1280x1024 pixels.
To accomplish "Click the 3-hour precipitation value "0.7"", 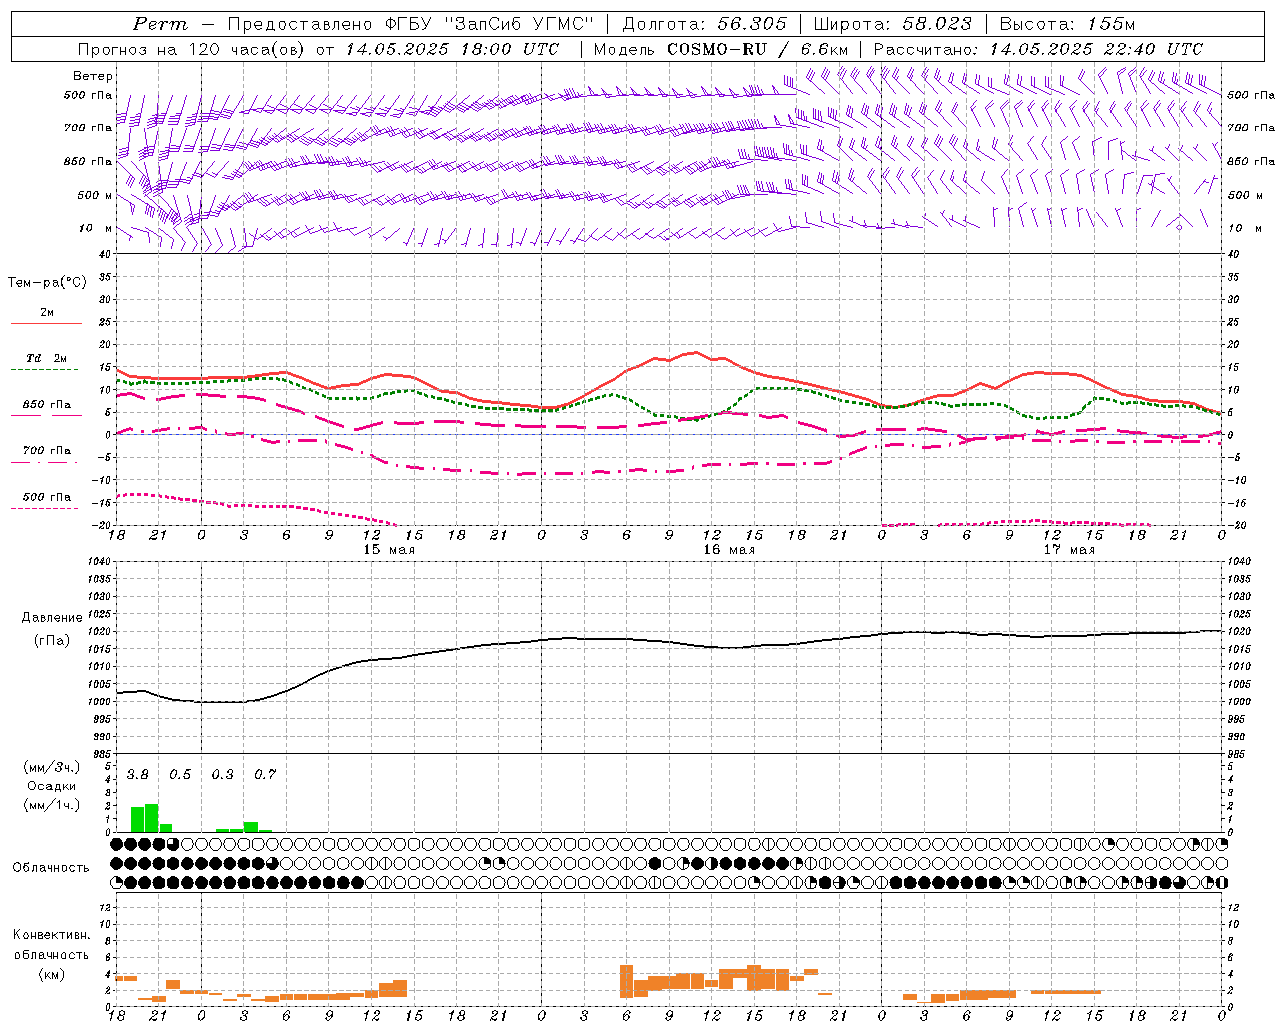I will 264,774.
